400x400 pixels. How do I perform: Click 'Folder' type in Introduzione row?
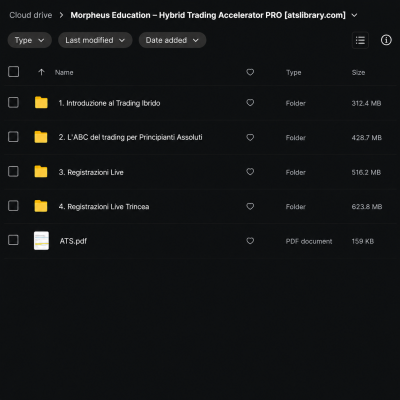click(295, 103)
